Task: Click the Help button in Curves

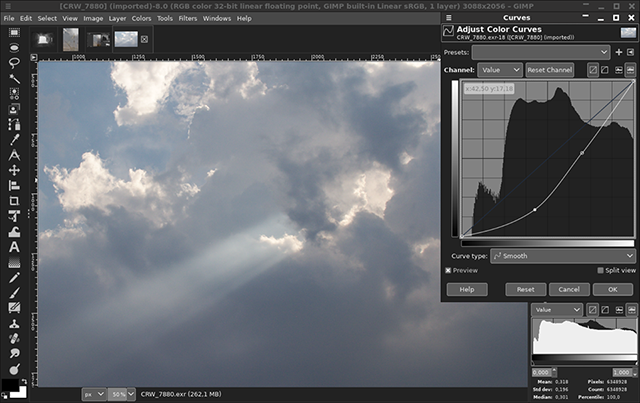Action: (x=467, y=289)
